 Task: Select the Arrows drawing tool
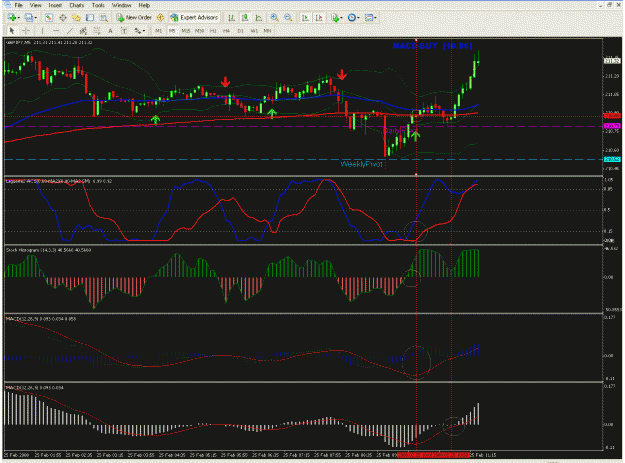click(x=138, y=31)
